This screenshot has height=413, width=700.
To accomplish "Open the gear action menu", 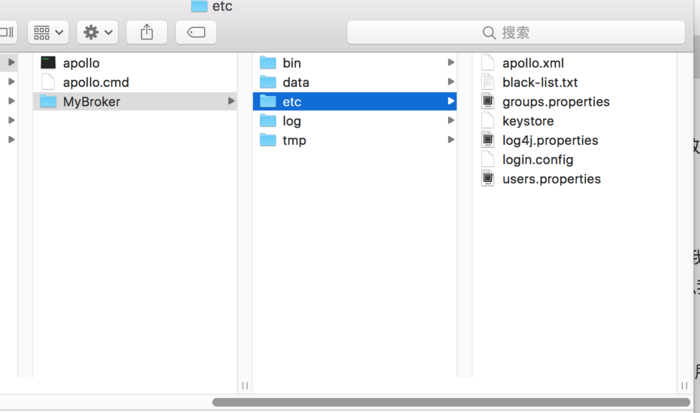I will [97, 32].
